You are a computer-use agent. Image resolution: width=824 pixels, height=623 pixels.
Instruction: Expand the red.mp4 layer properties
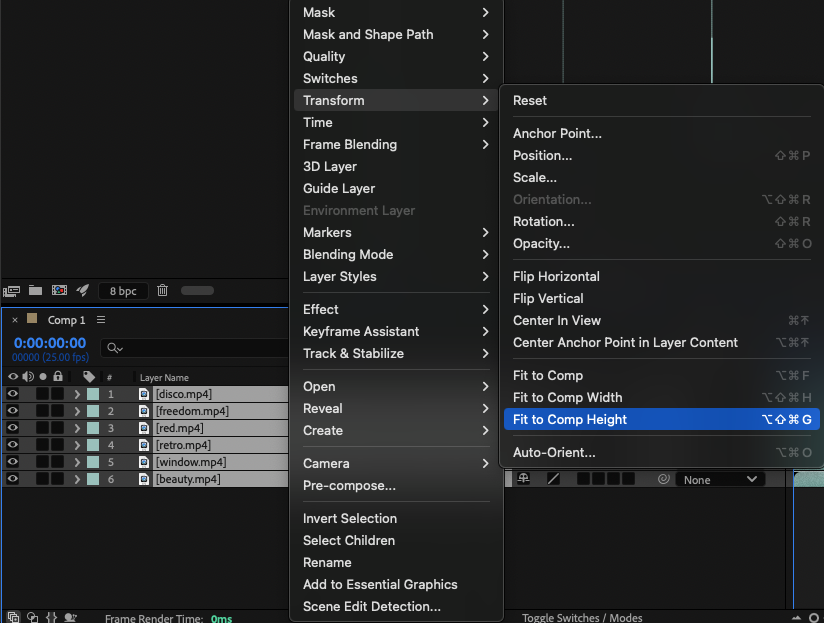pos(77,428)
